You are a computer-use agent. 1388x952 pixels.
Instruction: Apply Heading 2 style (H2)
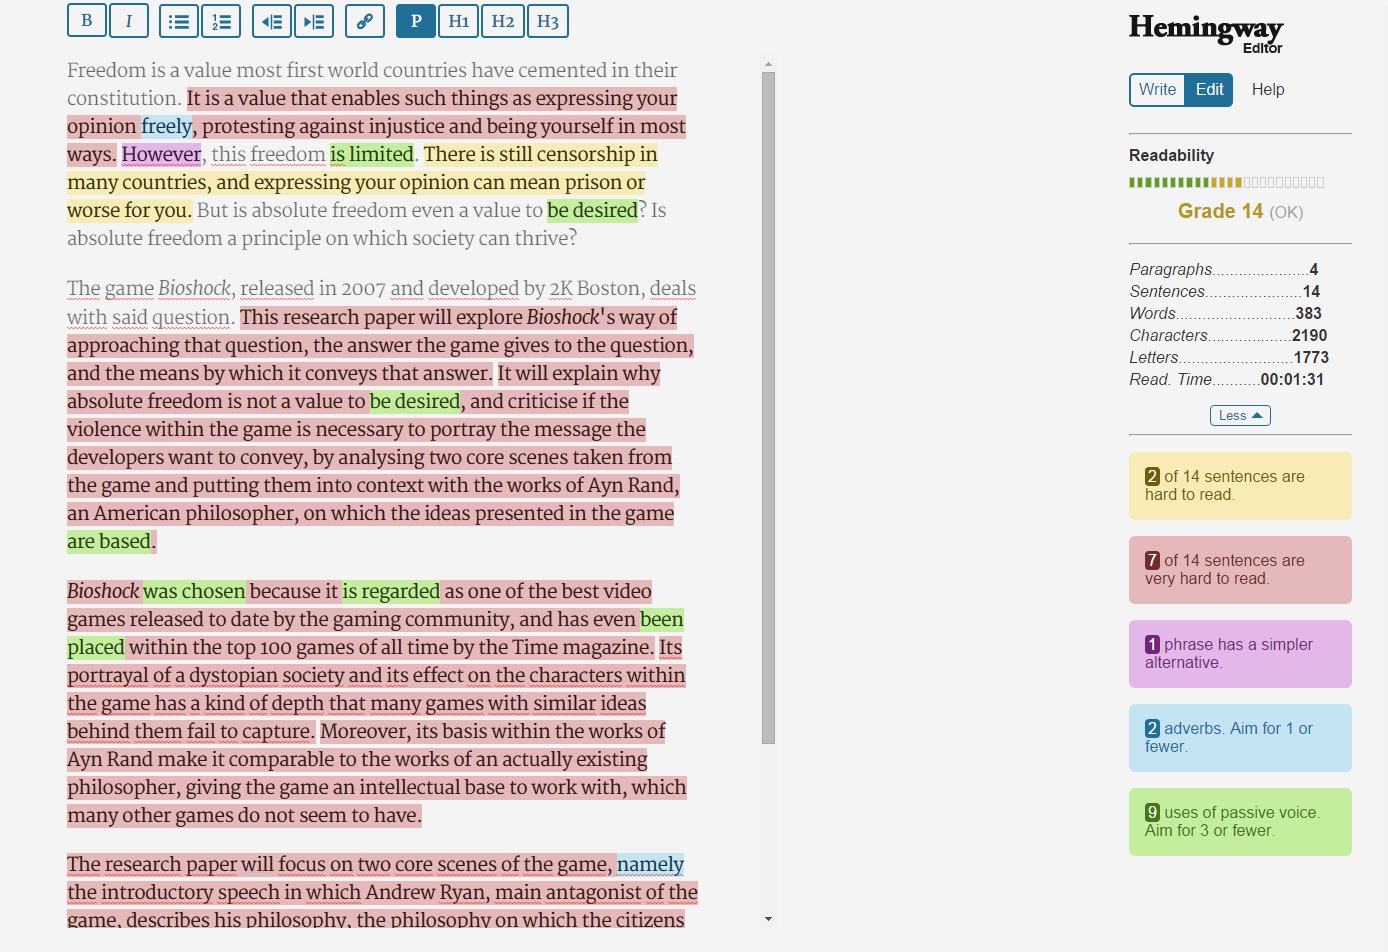[x=503, y=20]
